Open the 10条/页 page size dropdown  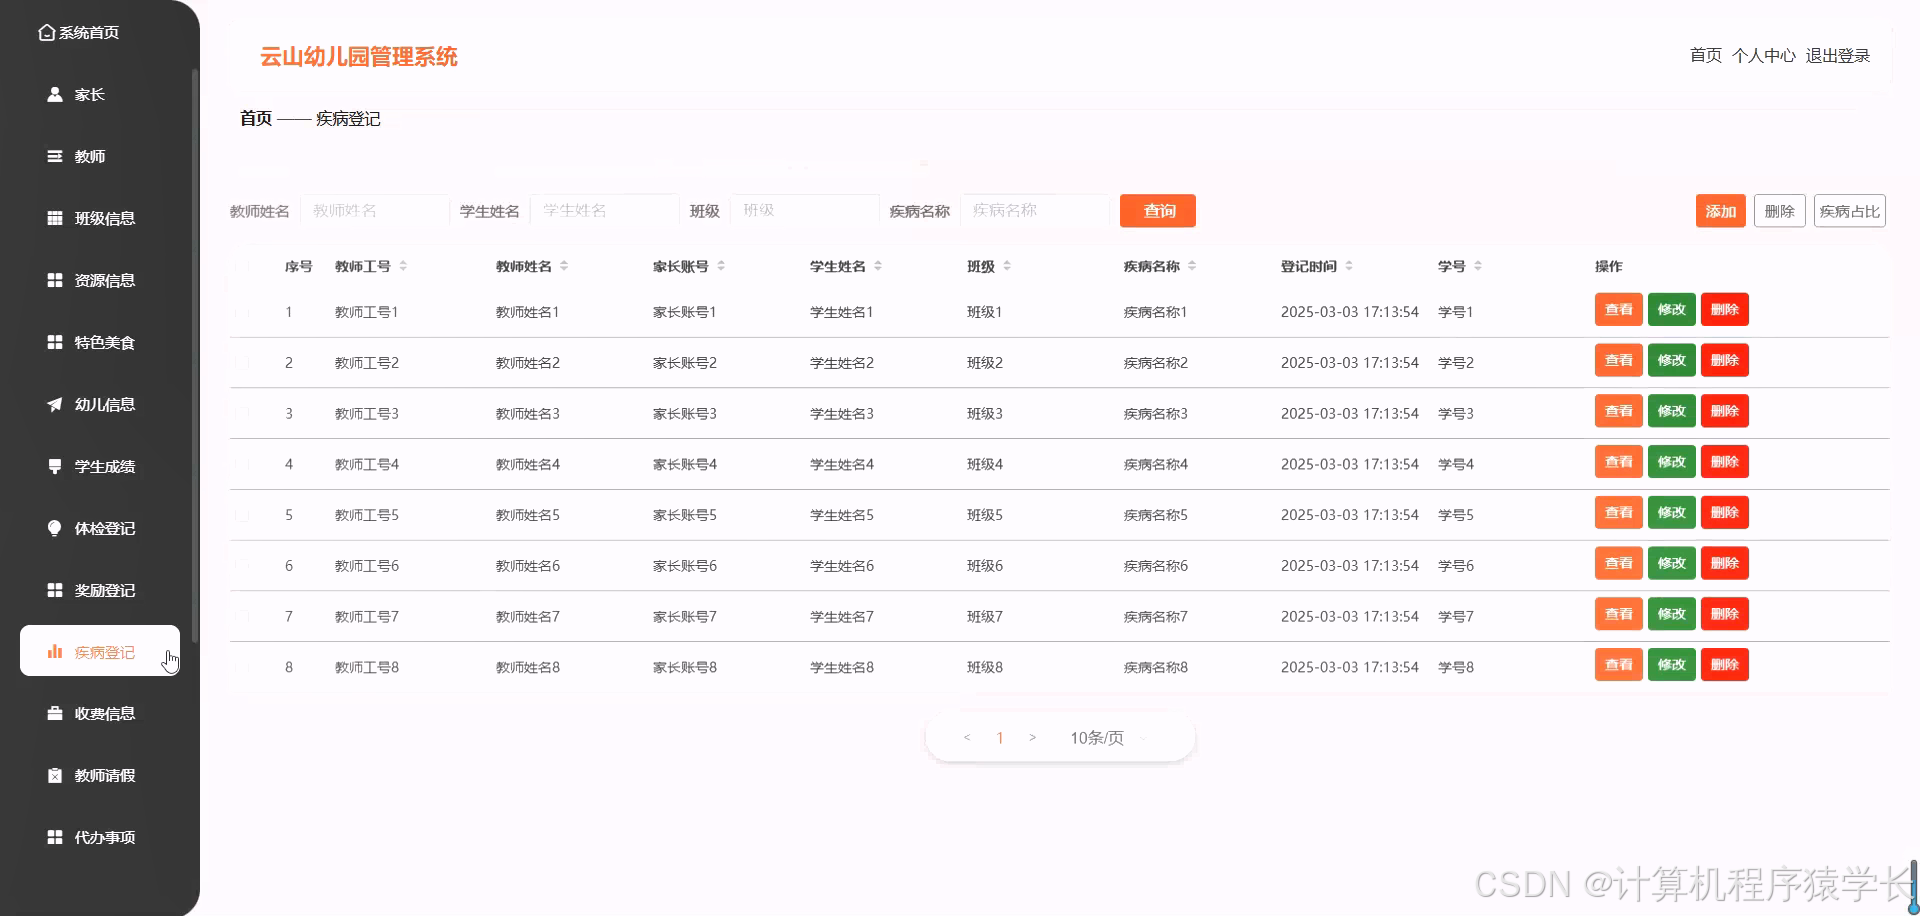(x=1108, y=738)
